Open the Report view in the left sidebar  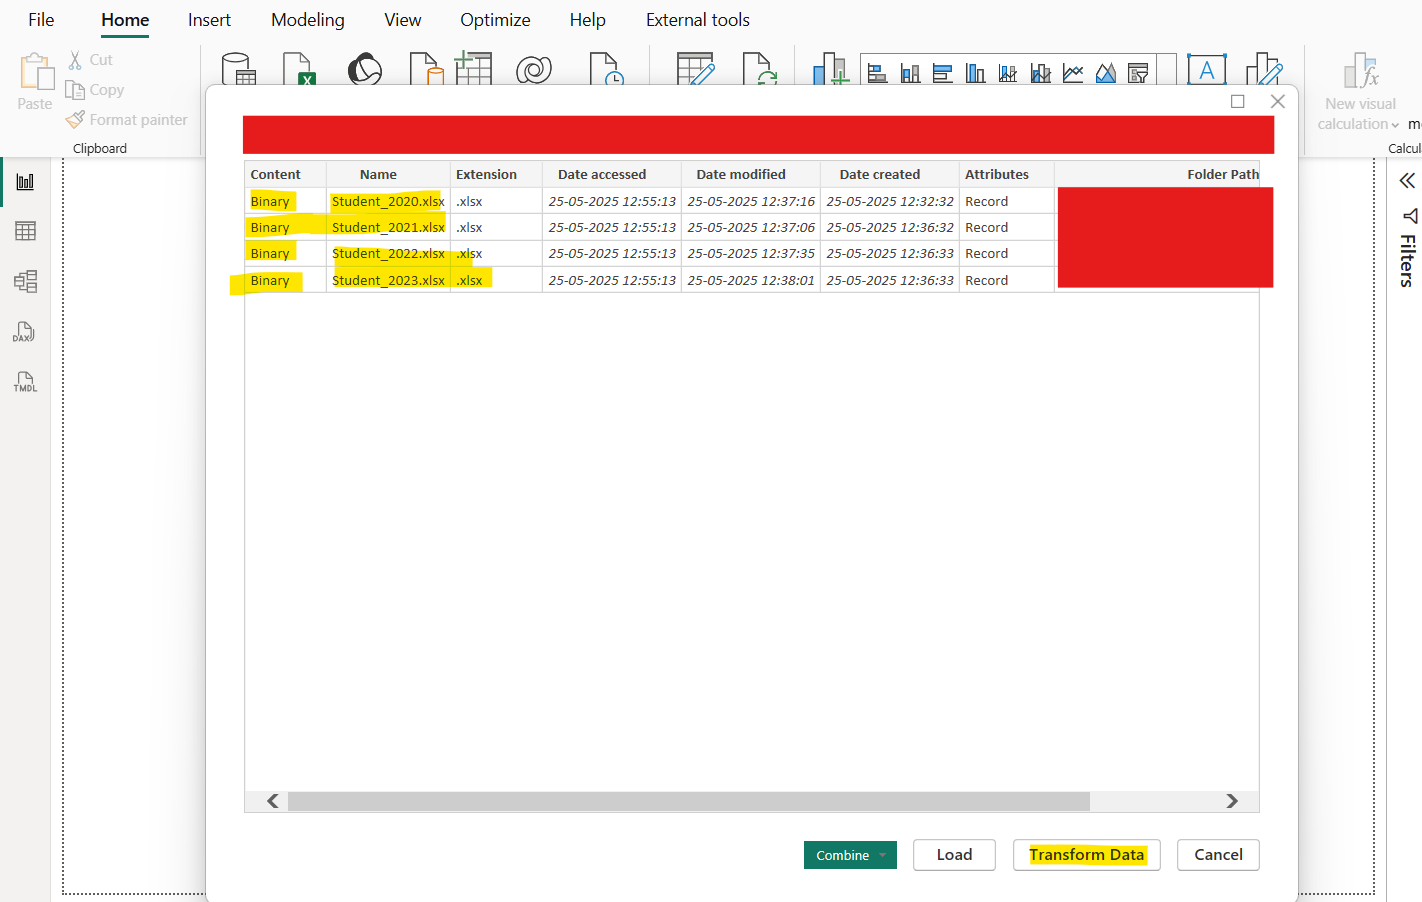[x=25, y=181]
